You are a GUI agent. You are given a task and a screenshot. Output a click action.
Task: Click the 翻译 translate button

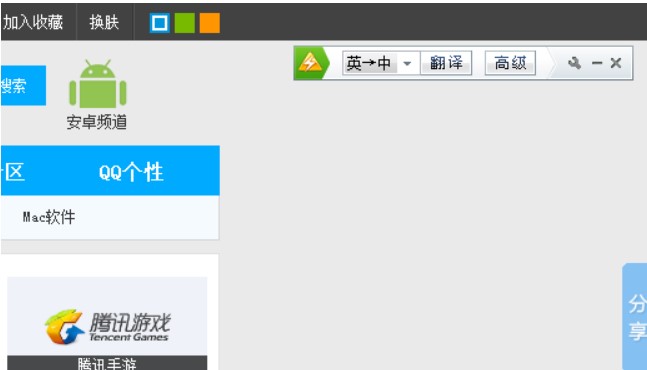pyautogui.click(x=446, y=63)
